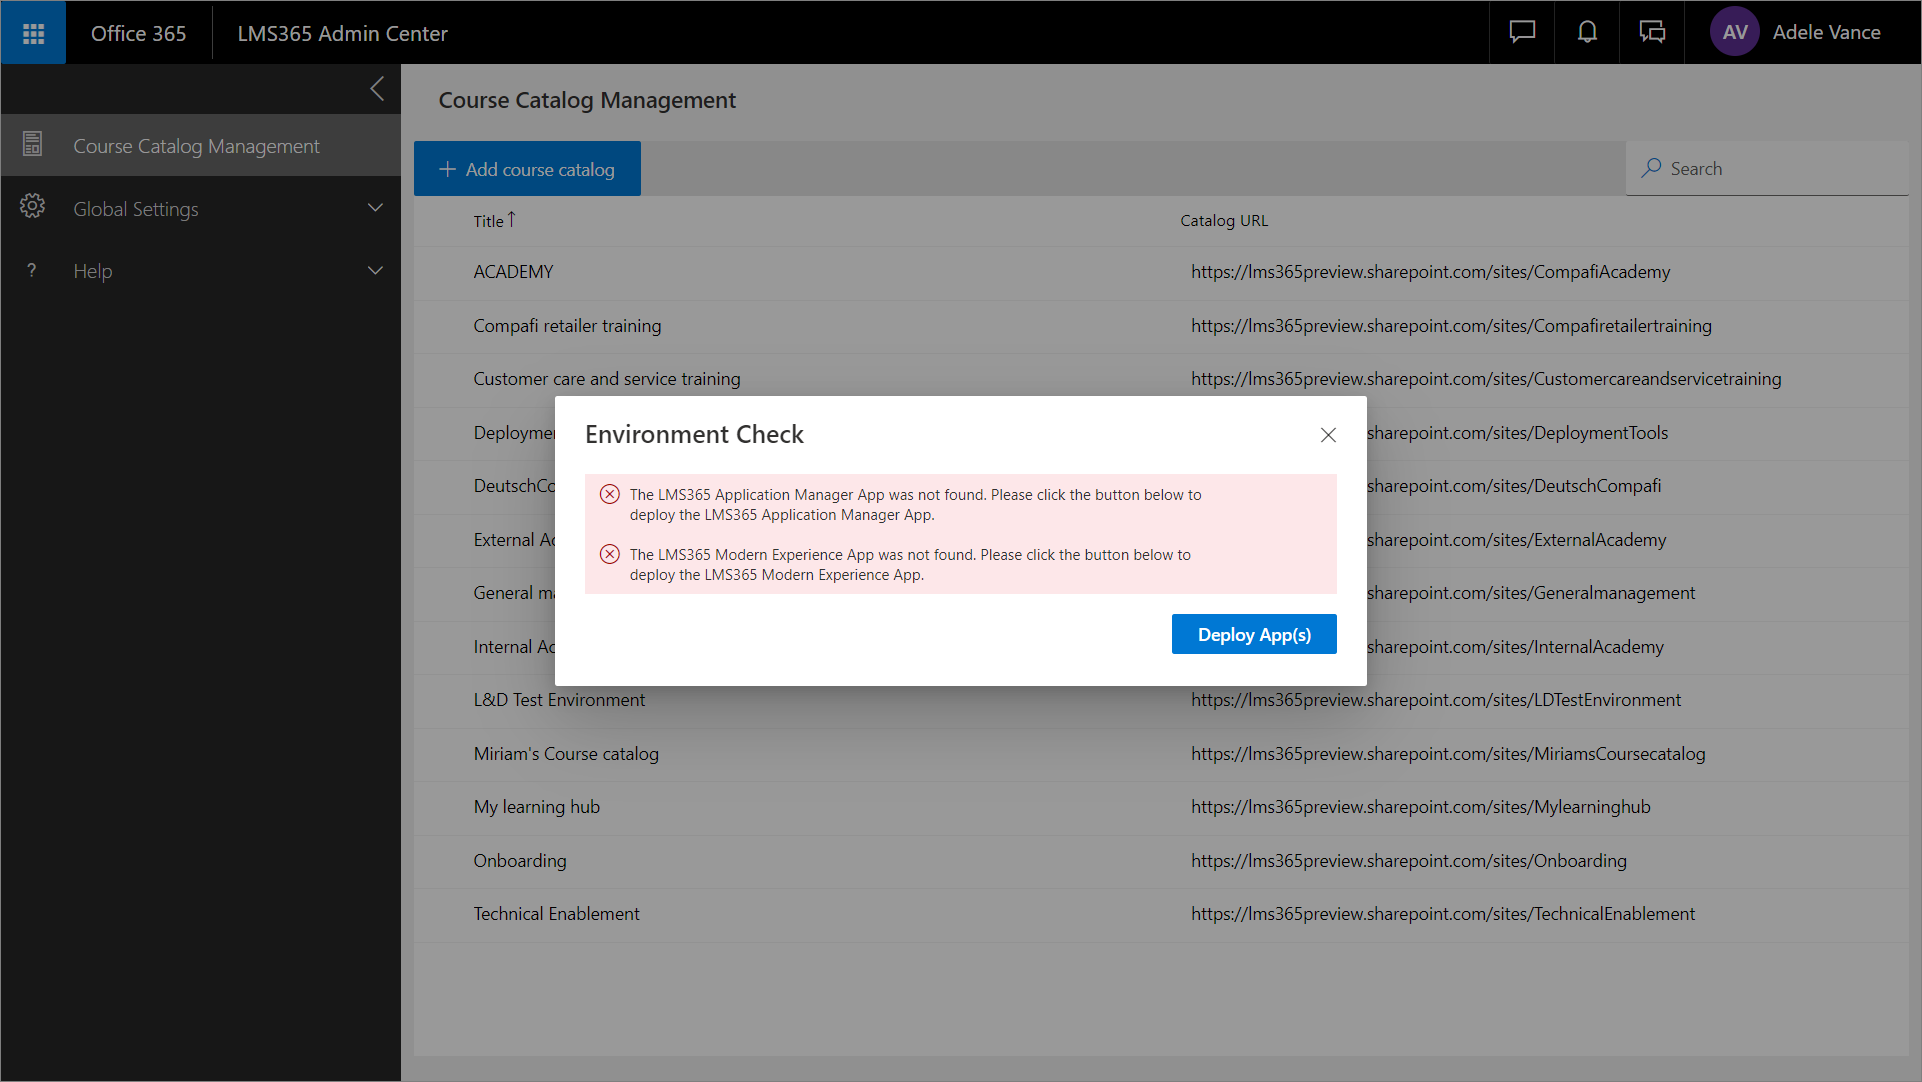Click Add course catalog button
Viewport: 1922px width, 1082px height.
pos(527,169)
